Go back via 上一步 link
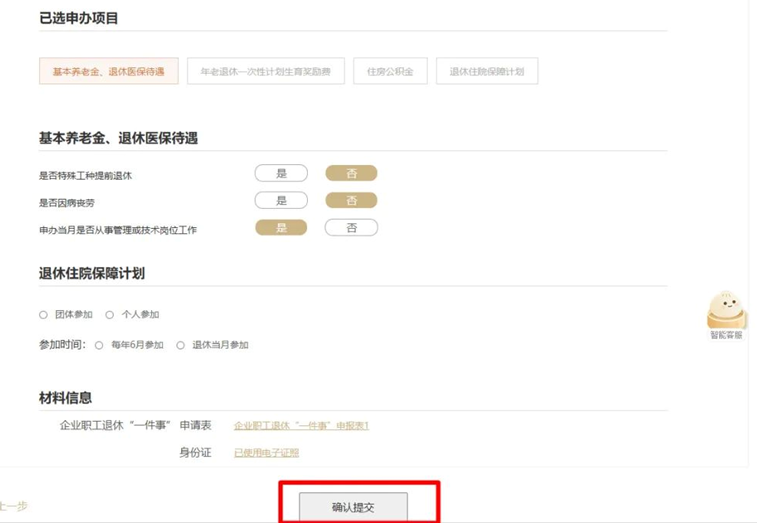The image size is (757, 524). coord(12,506)
